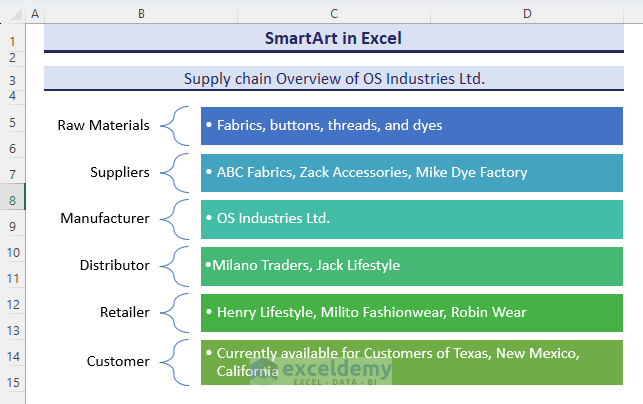Select the brace beside Retailer
This screenshot has width=643, height=404.
174,313
